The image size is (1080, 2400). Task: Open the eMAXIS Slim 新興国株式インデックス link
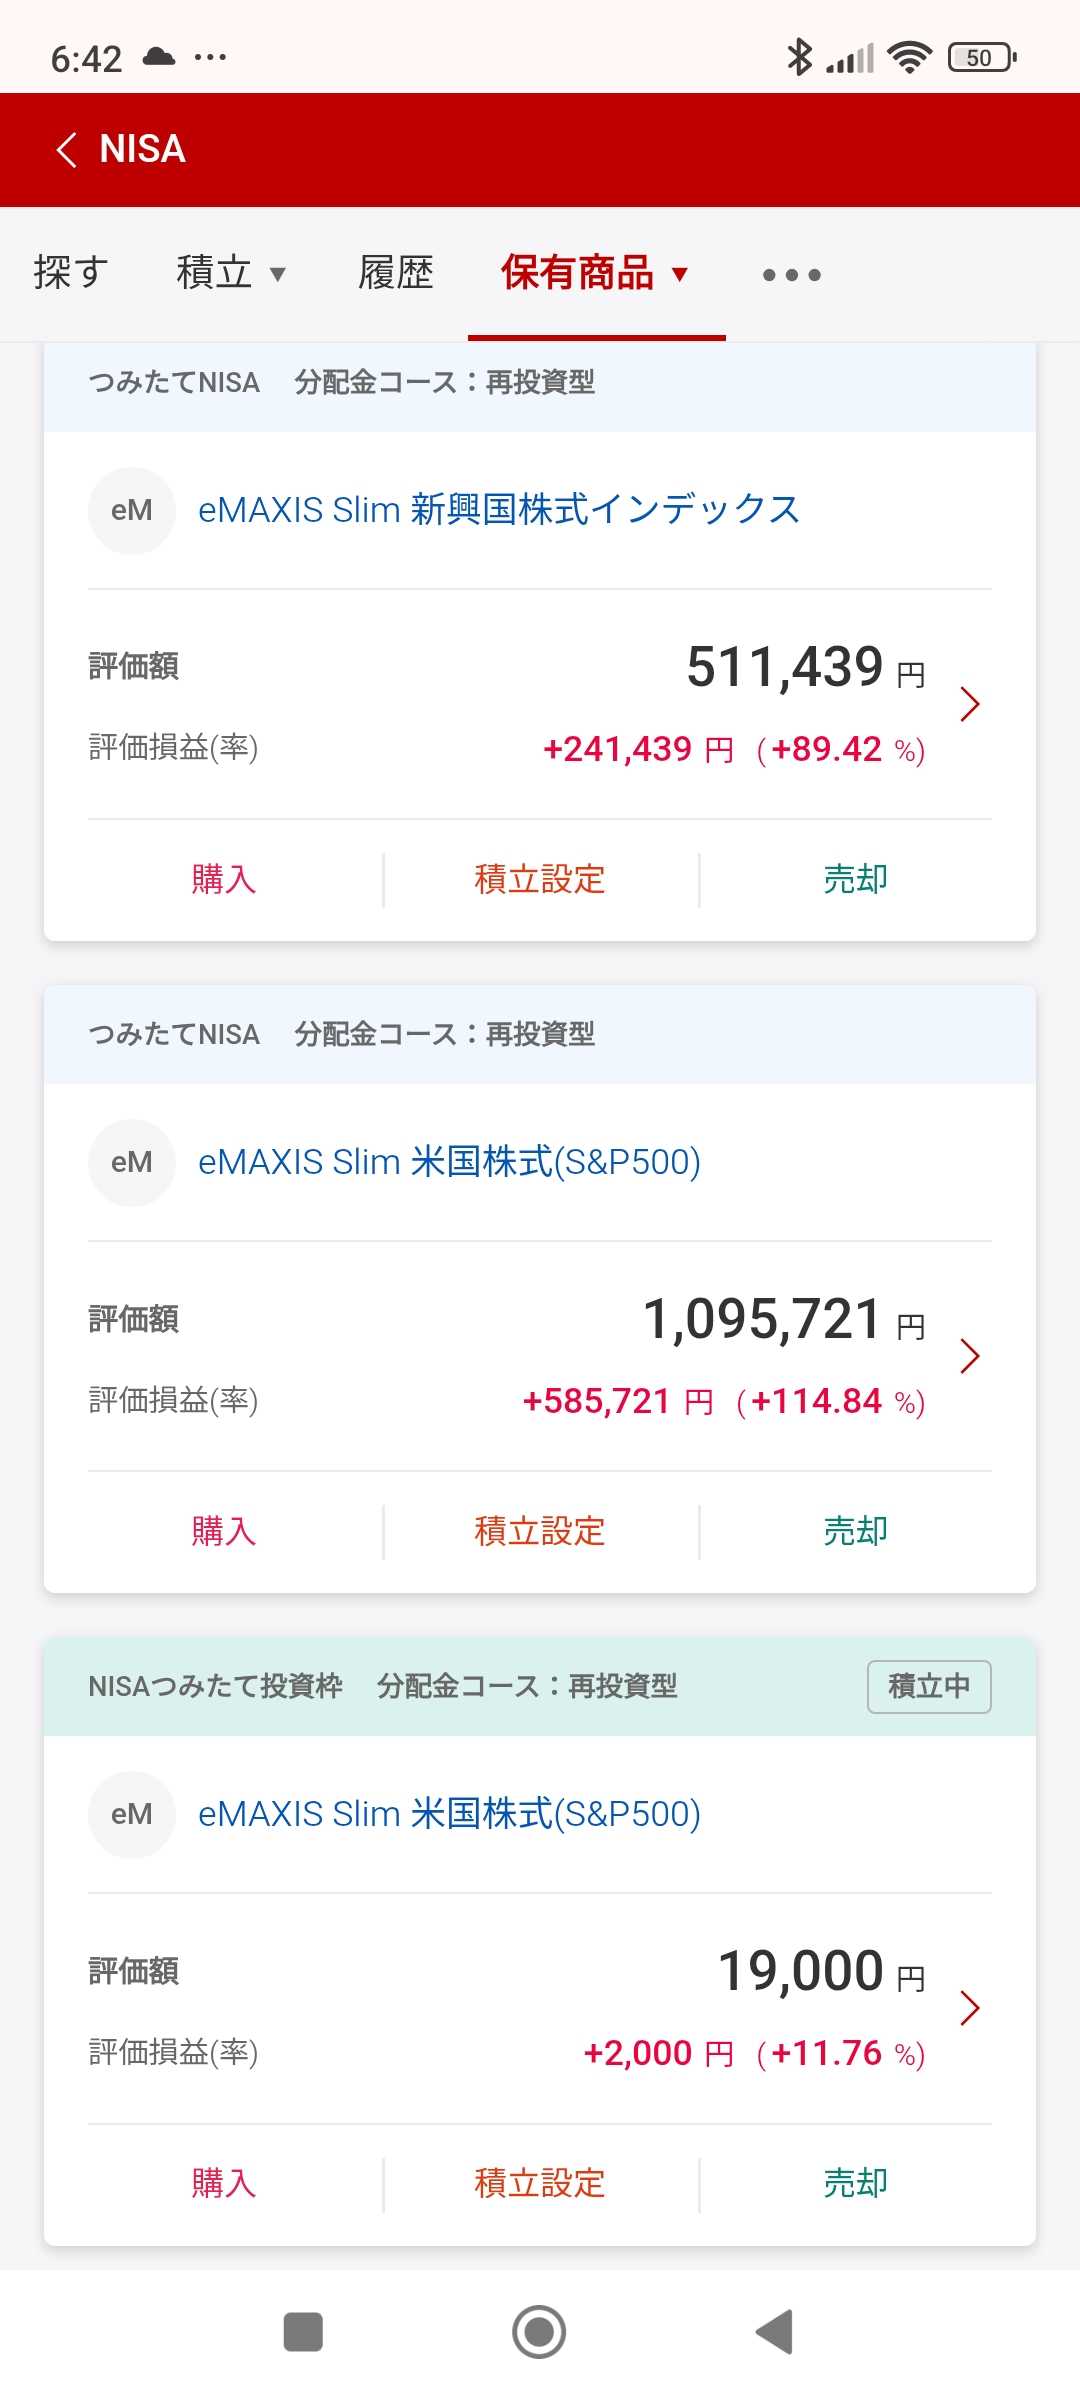tap(499, 510)
